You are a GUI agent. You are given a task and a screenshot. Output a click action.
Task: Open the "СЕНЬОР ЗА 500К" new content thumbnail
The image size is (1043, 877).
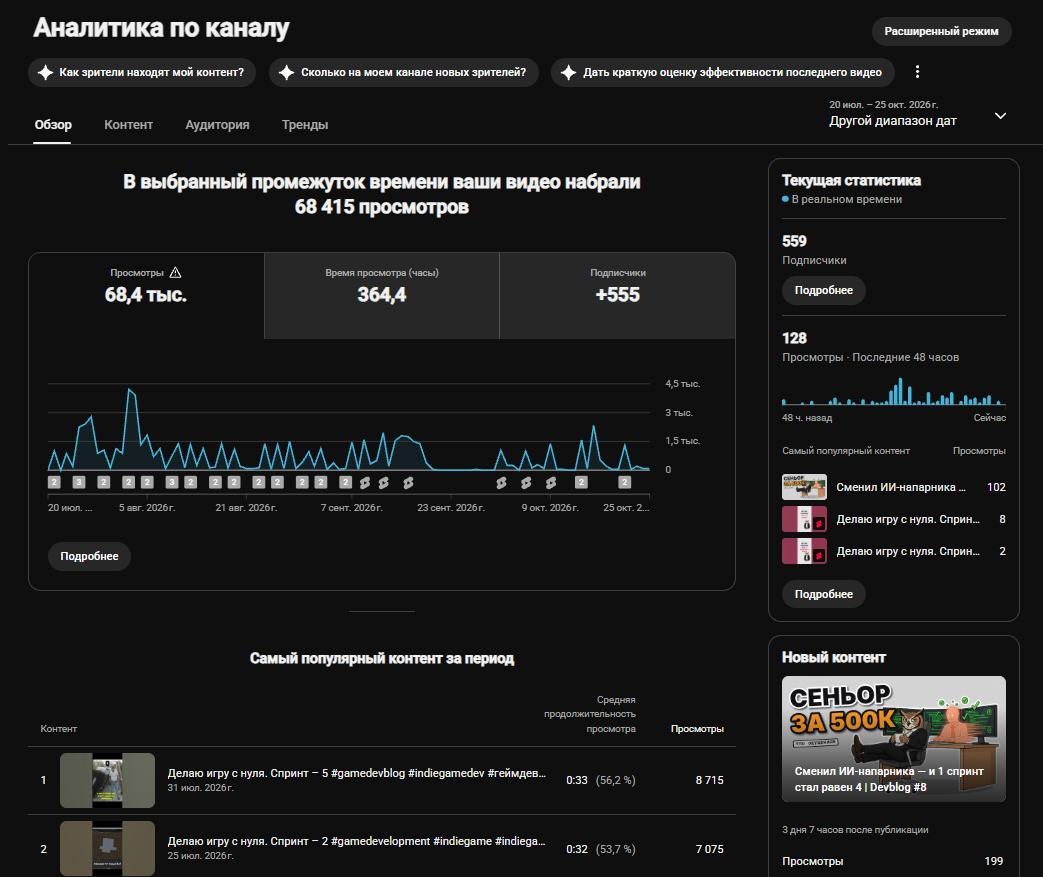[x=893, y=739]
